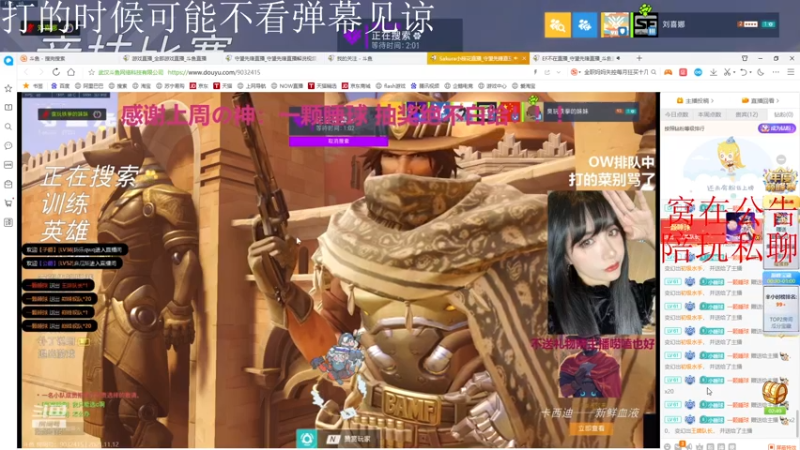This screenshot has width=800, height=450.
Task: Click the orange 立即查看 button in the video
Action: 591,428
